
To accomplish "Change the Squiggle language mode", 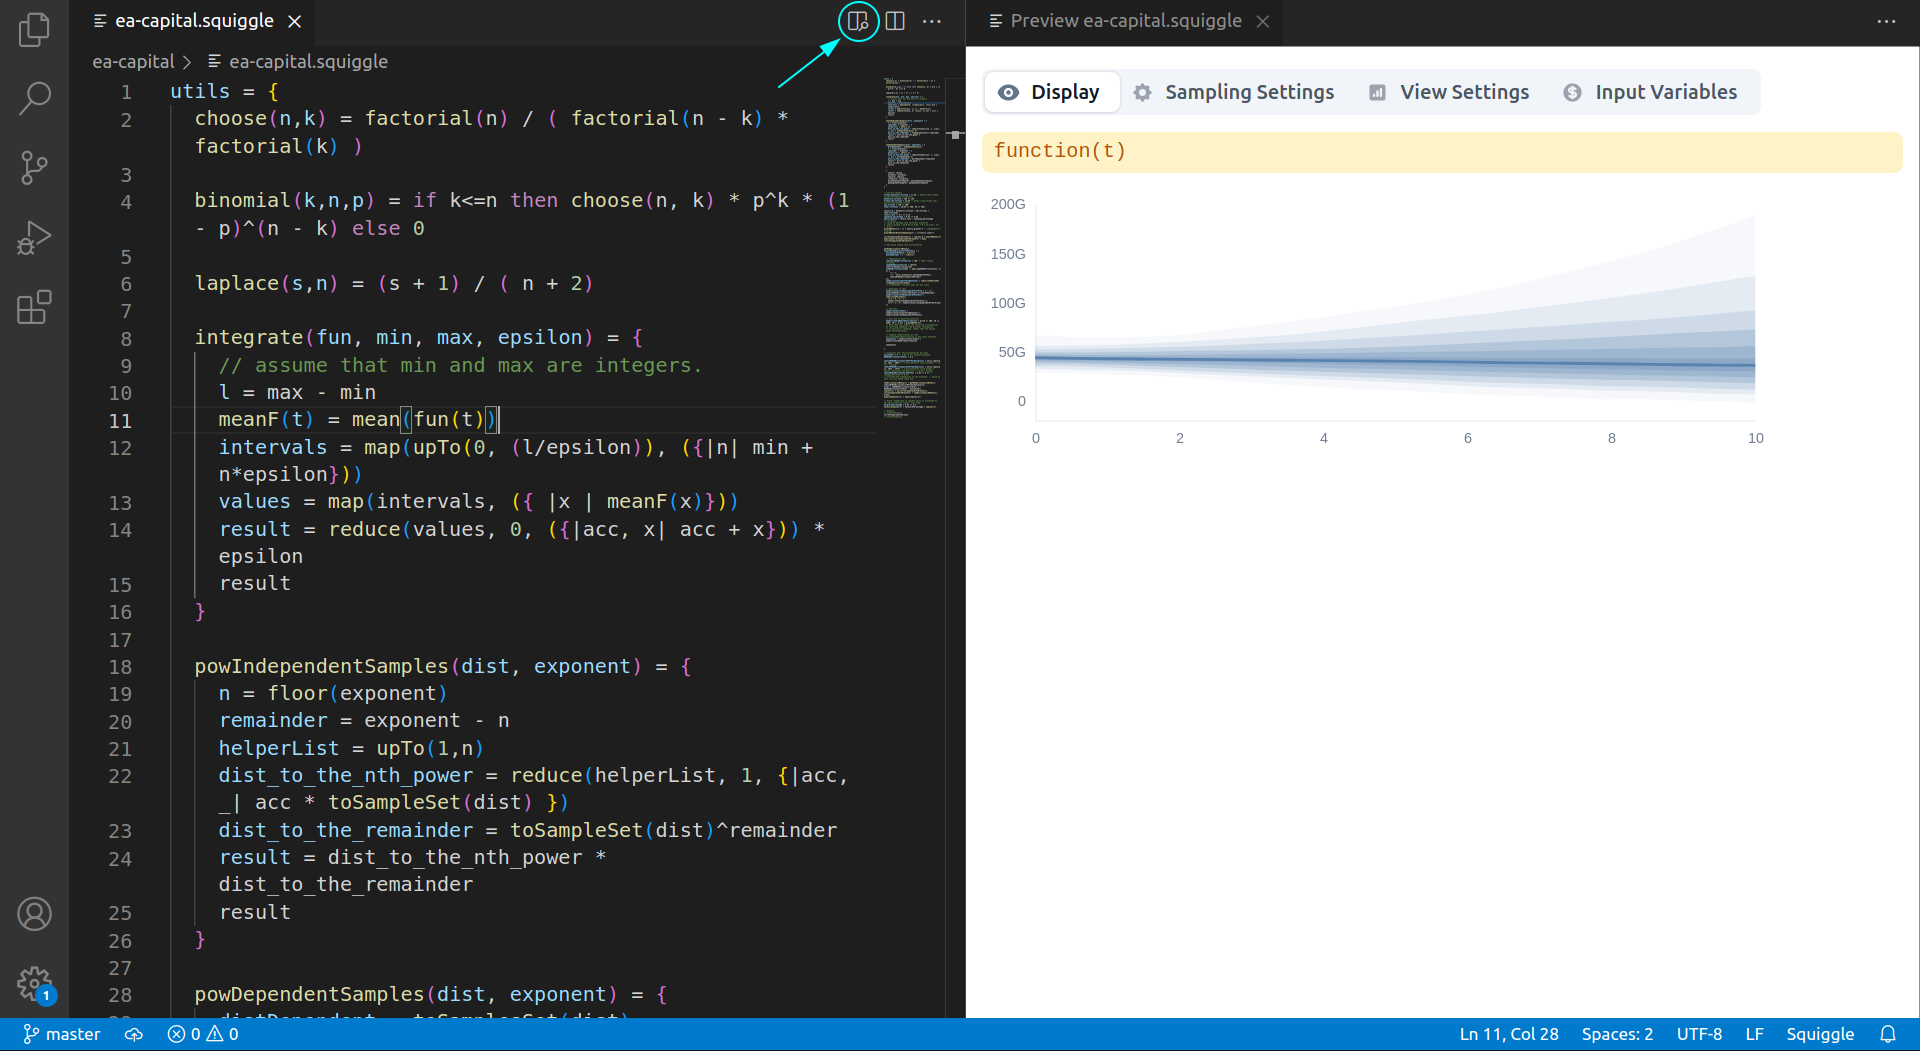I will tap(1819, 1034).
